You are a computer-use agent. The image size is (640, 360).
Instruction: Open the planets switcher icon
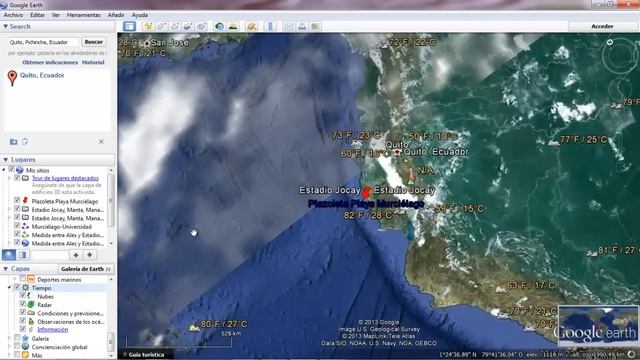(x=251, y=26)
